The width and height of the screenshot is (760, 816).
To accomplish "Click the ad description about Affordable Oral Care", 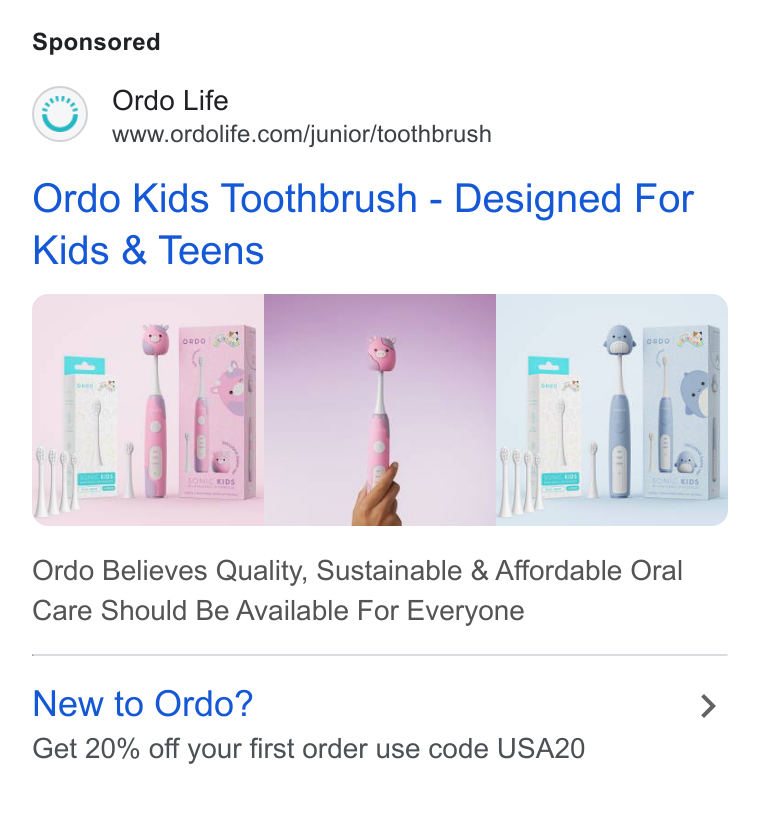I will click(357, 591).
